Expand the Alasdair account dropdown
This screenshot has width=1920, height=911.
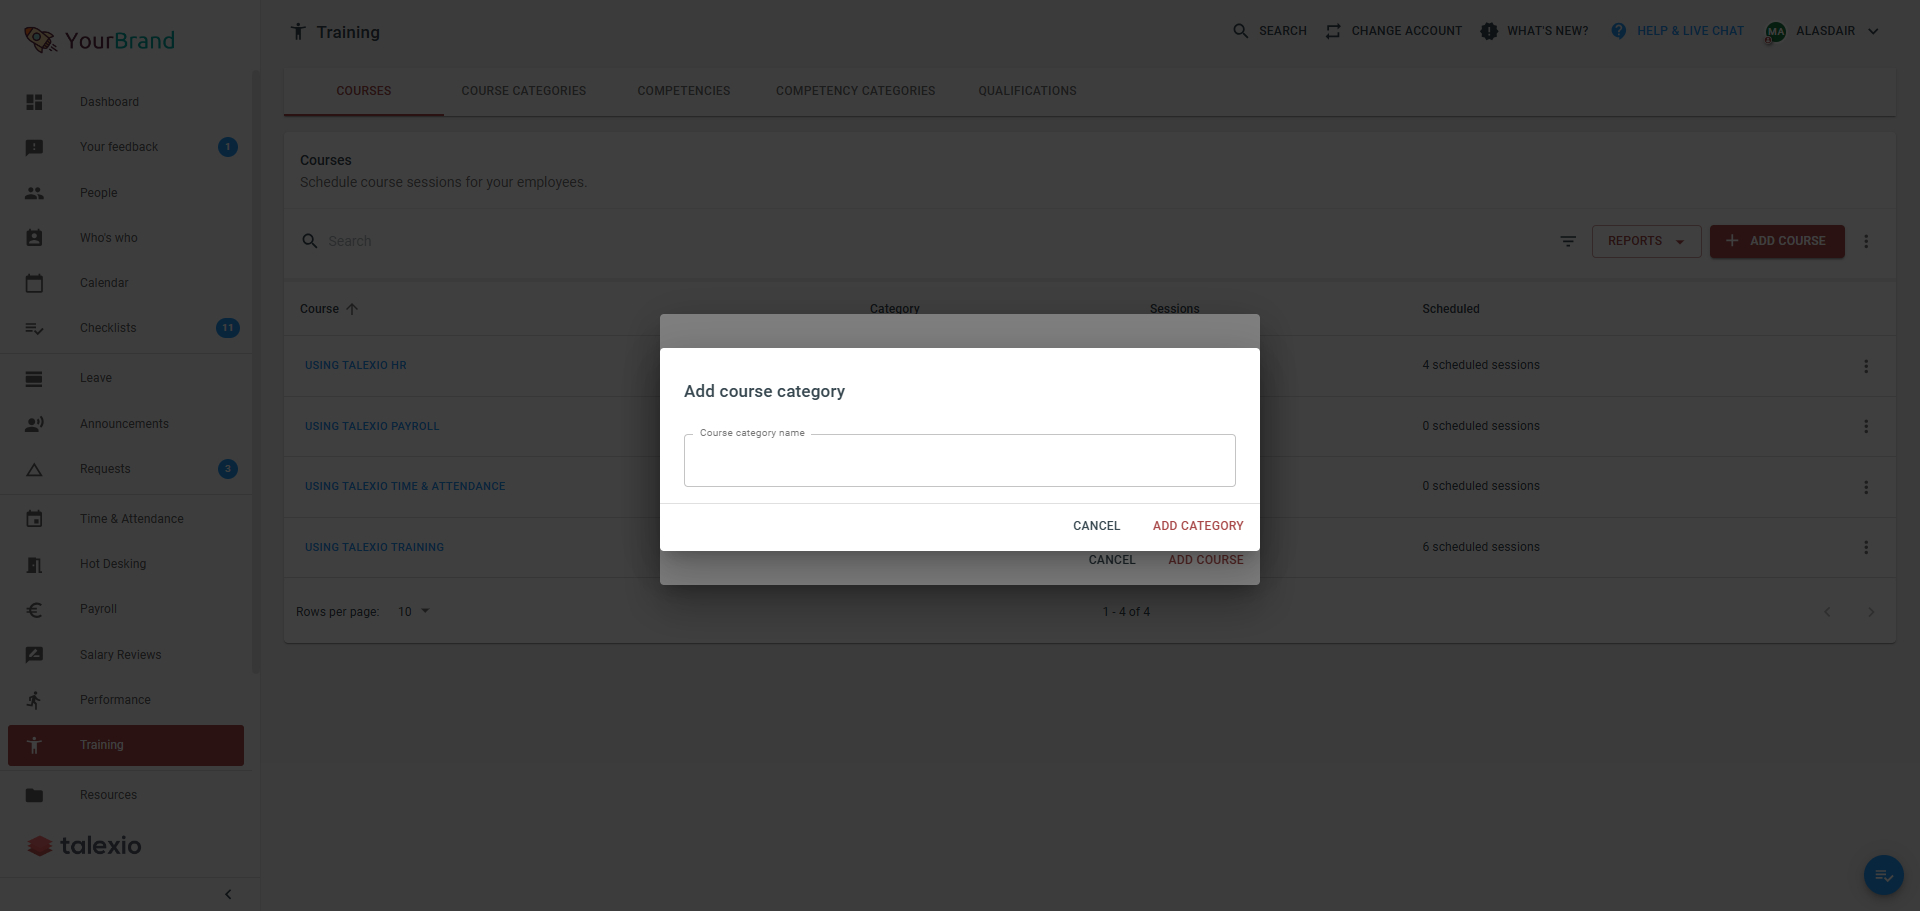[1873, 31]
